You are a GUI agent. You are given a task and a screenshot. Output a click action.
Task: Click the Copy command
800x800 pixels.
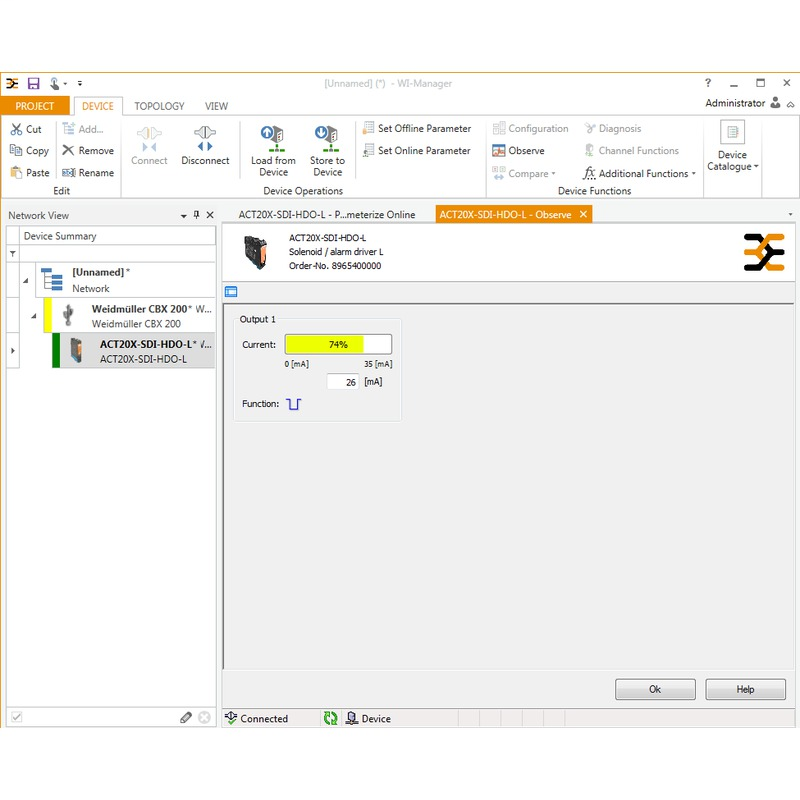[x=30, y=151]
